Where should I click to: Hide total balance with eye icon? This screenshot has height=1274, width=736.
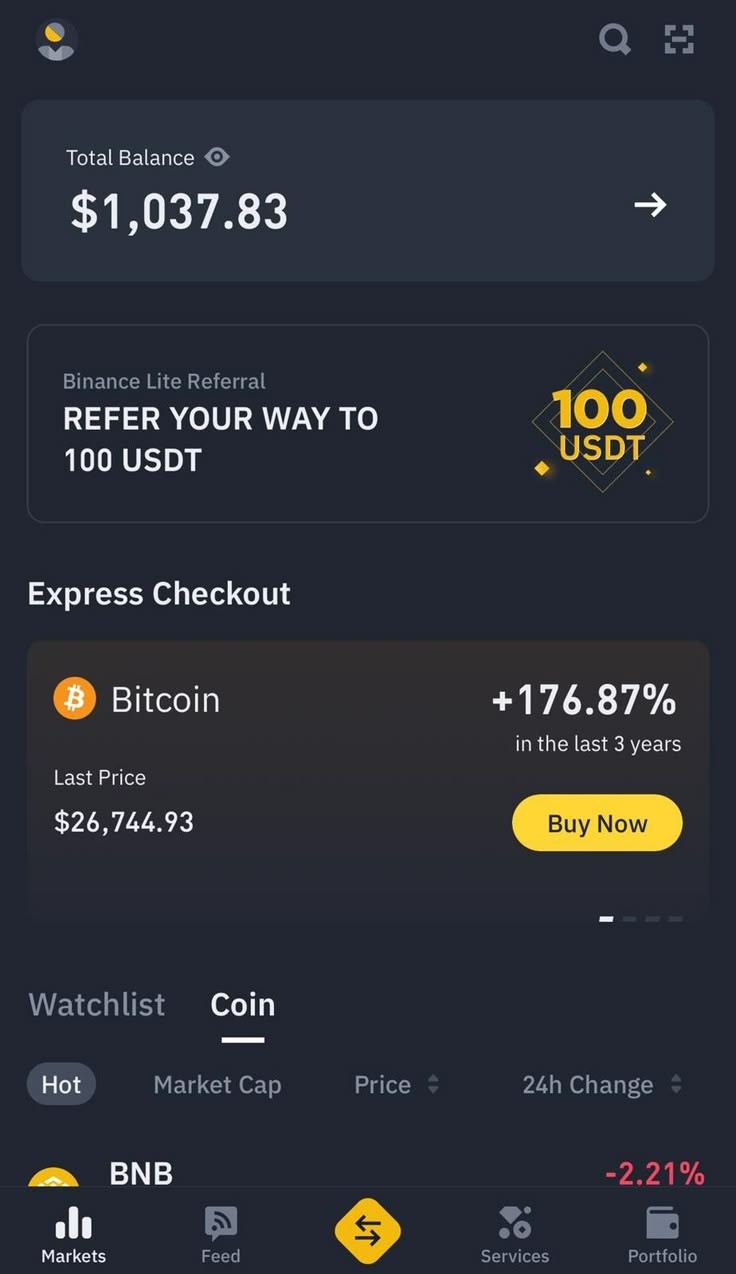coord(217,157)
